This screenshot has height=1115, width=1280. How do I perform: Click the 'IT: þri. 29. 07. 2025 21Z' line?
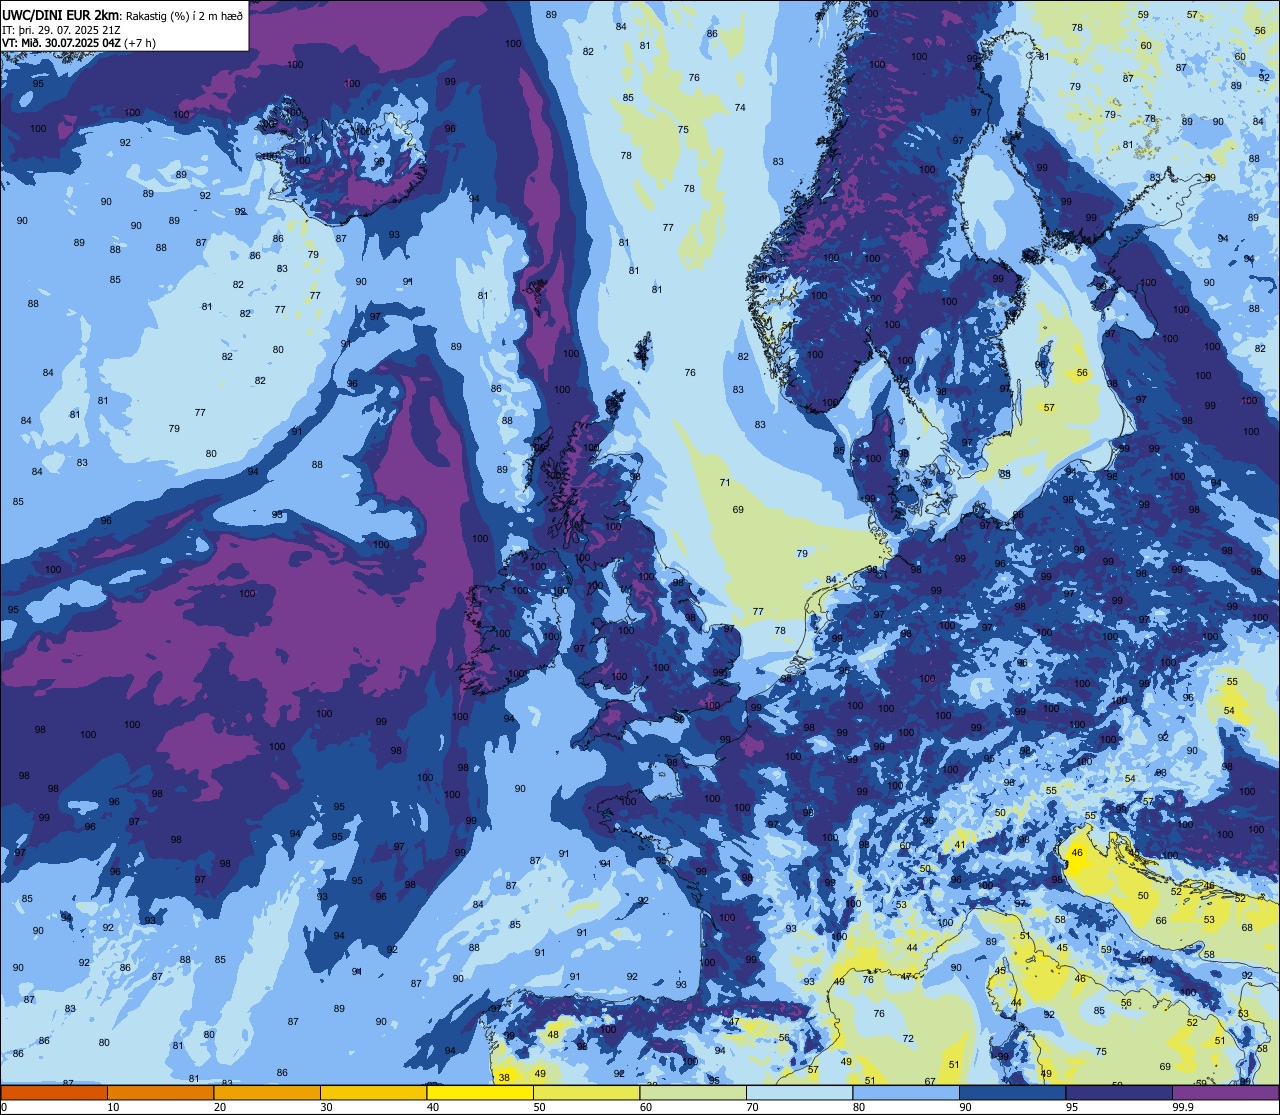62,29
